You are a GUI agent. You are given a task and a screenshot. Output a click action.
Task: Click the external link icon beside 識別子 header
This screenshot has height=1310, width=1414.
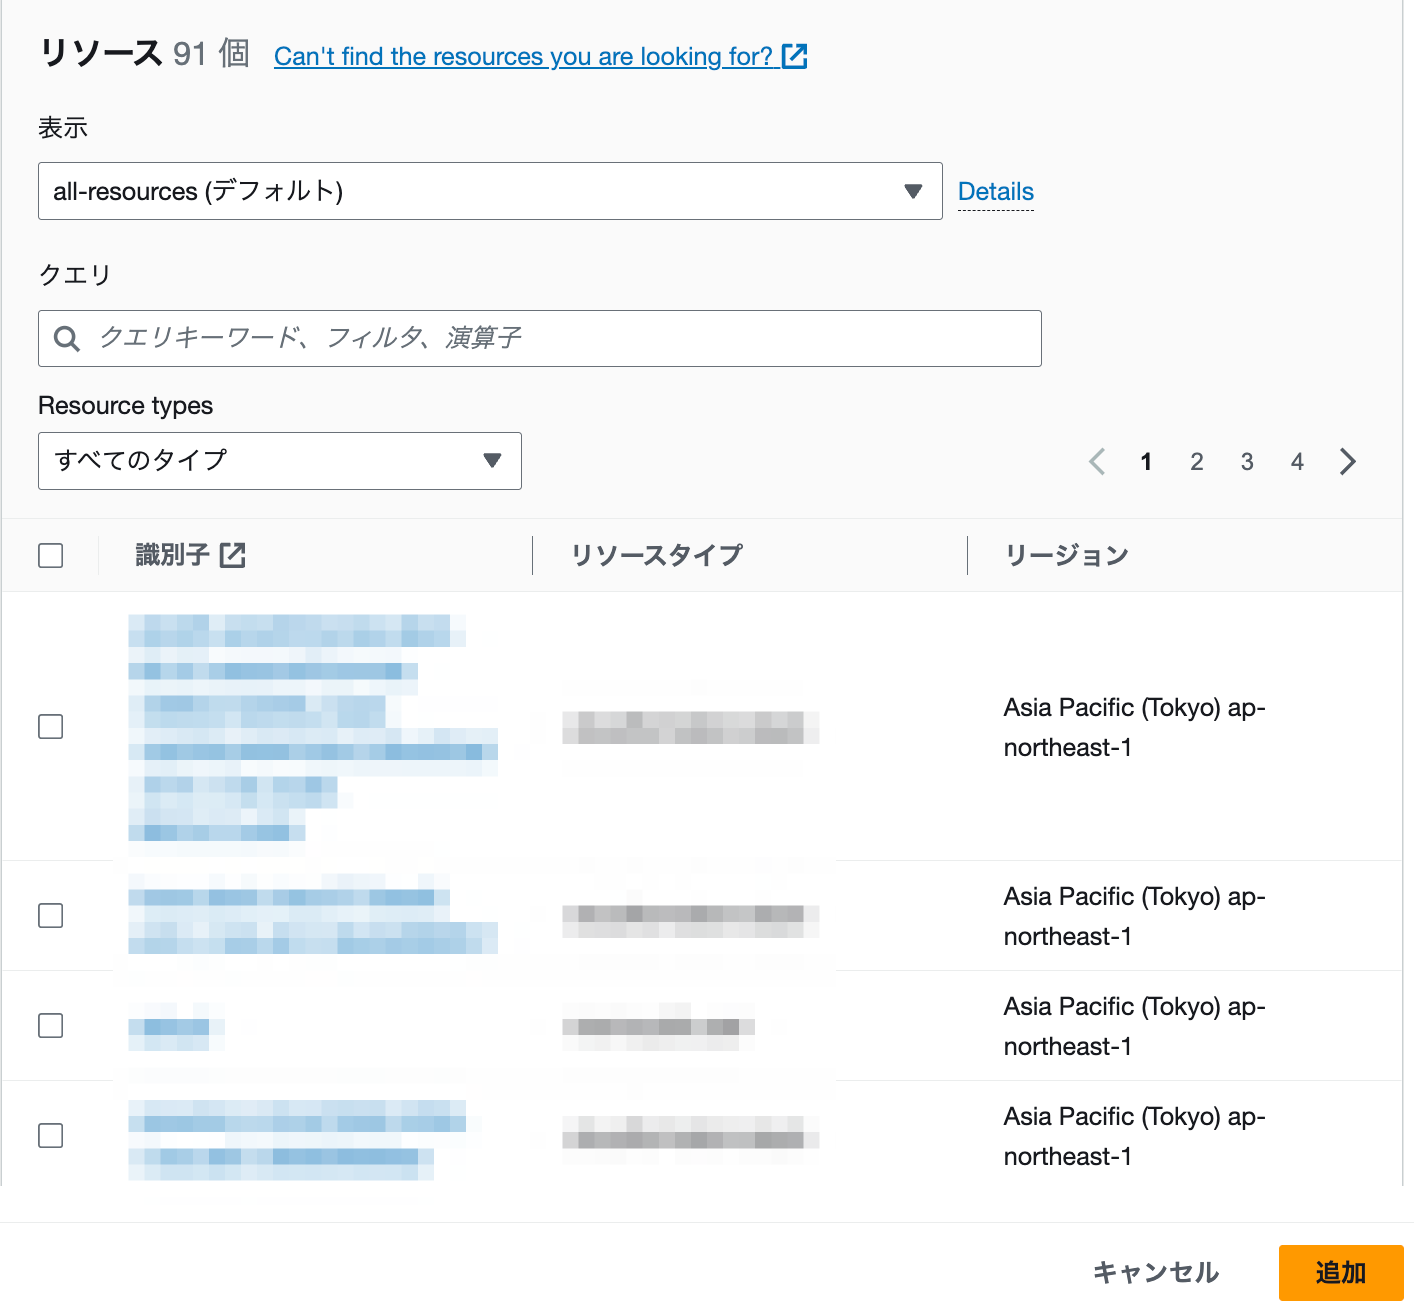tap(233, 554)
